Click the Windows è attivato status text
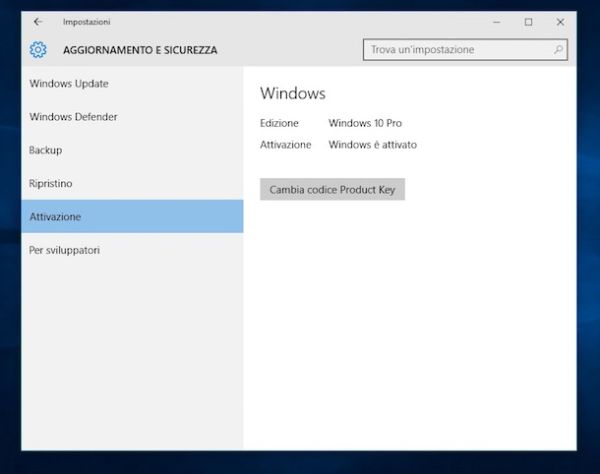 pyautogui.click(x=372, y=145)
